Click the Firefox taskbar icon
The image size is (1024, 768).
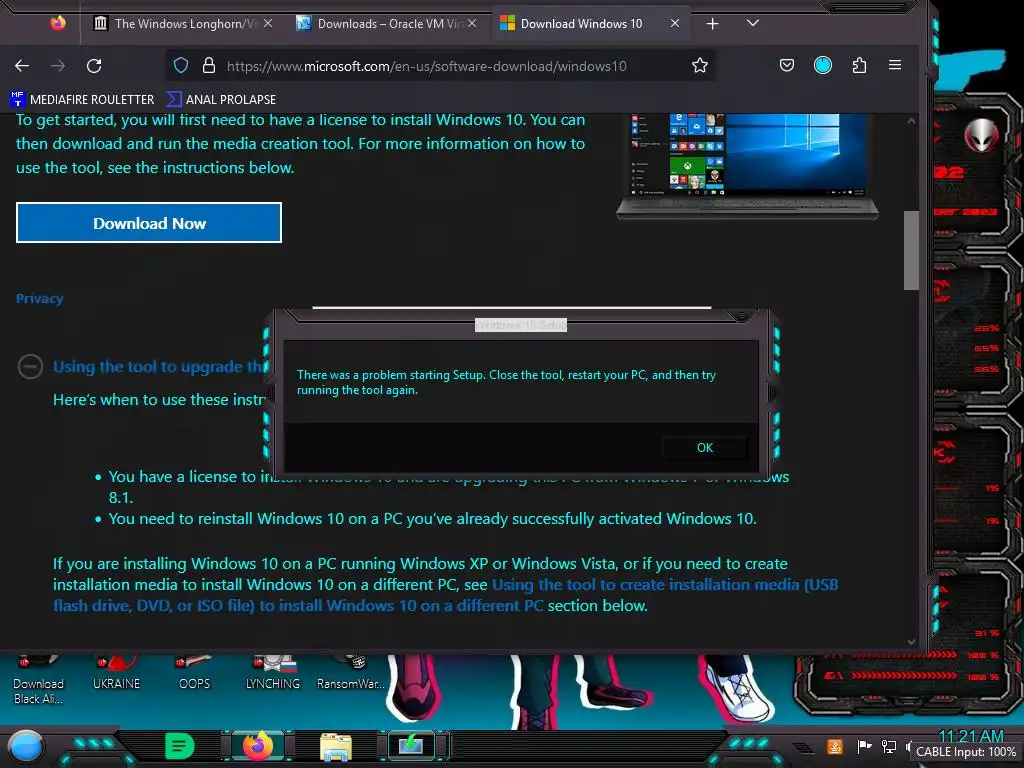point(257,746)
